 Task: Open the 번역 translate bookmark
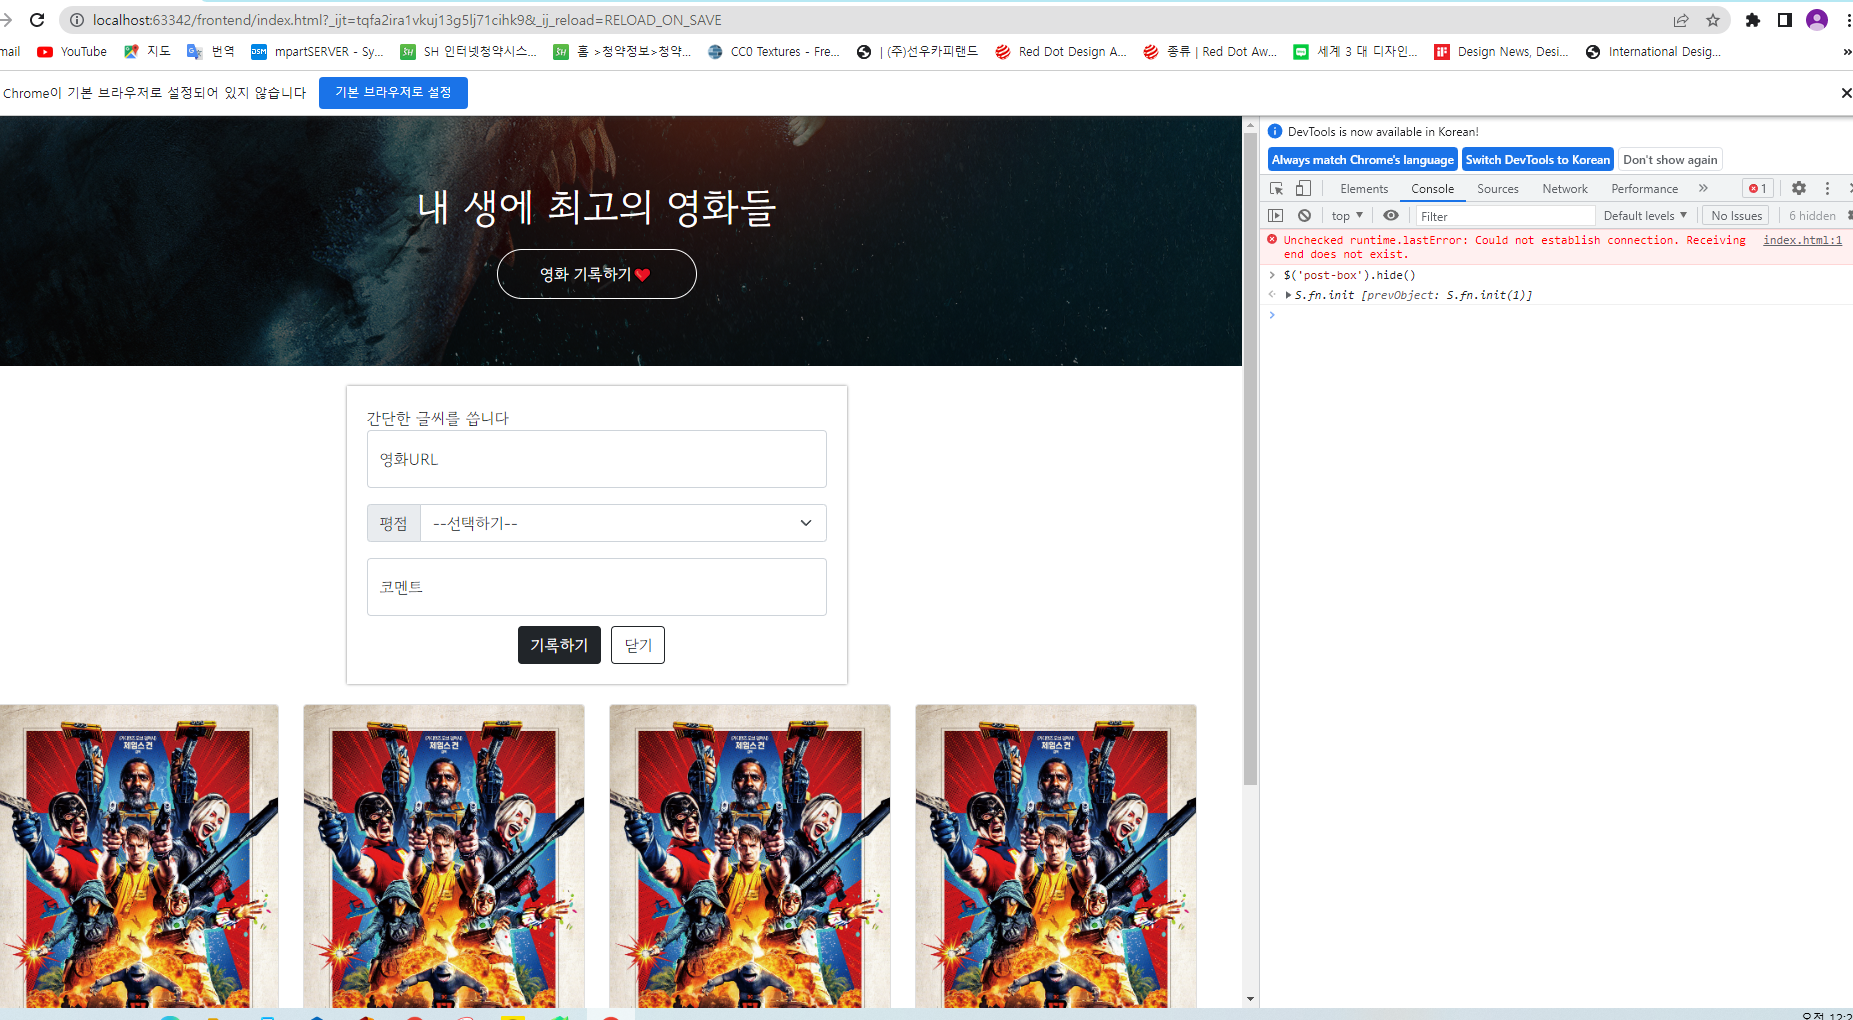coord(211,52)
